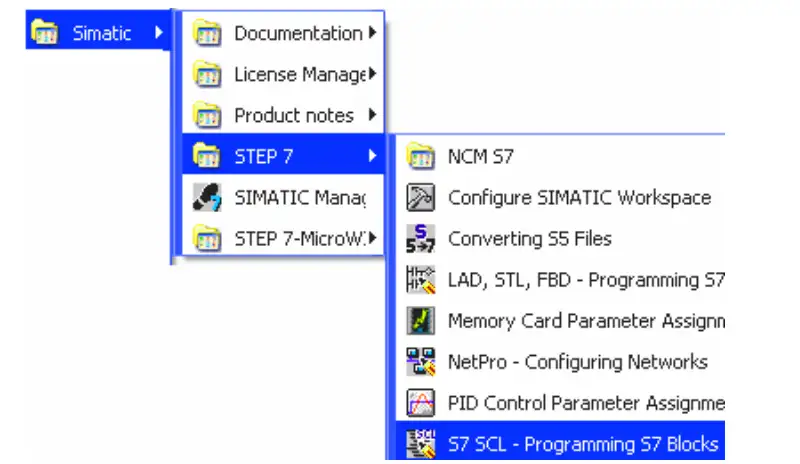Click the LAD, STL, FBD editor icon

pyautogui.click(x=420, y=280)
